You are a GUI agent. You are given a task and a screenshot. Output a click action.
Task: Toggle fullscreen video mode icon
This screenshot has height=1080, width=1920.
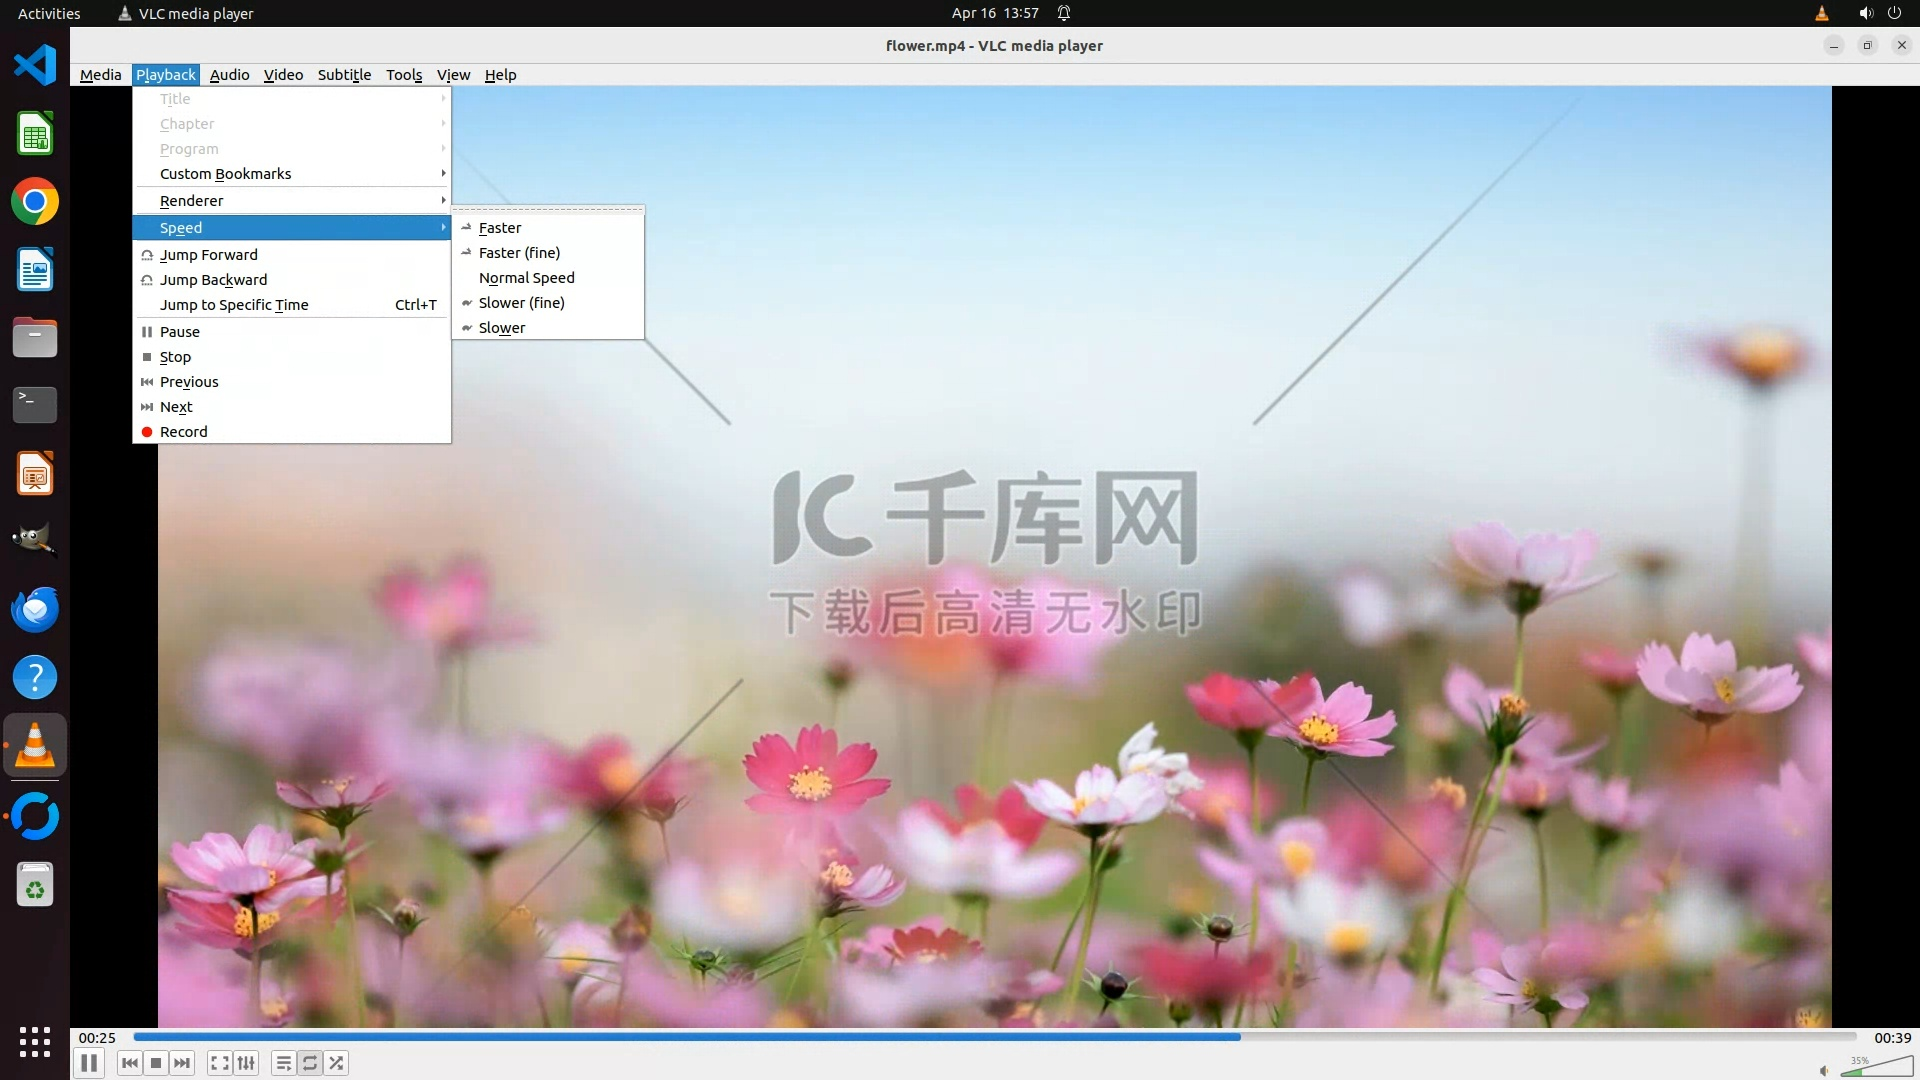[220, 1063]
